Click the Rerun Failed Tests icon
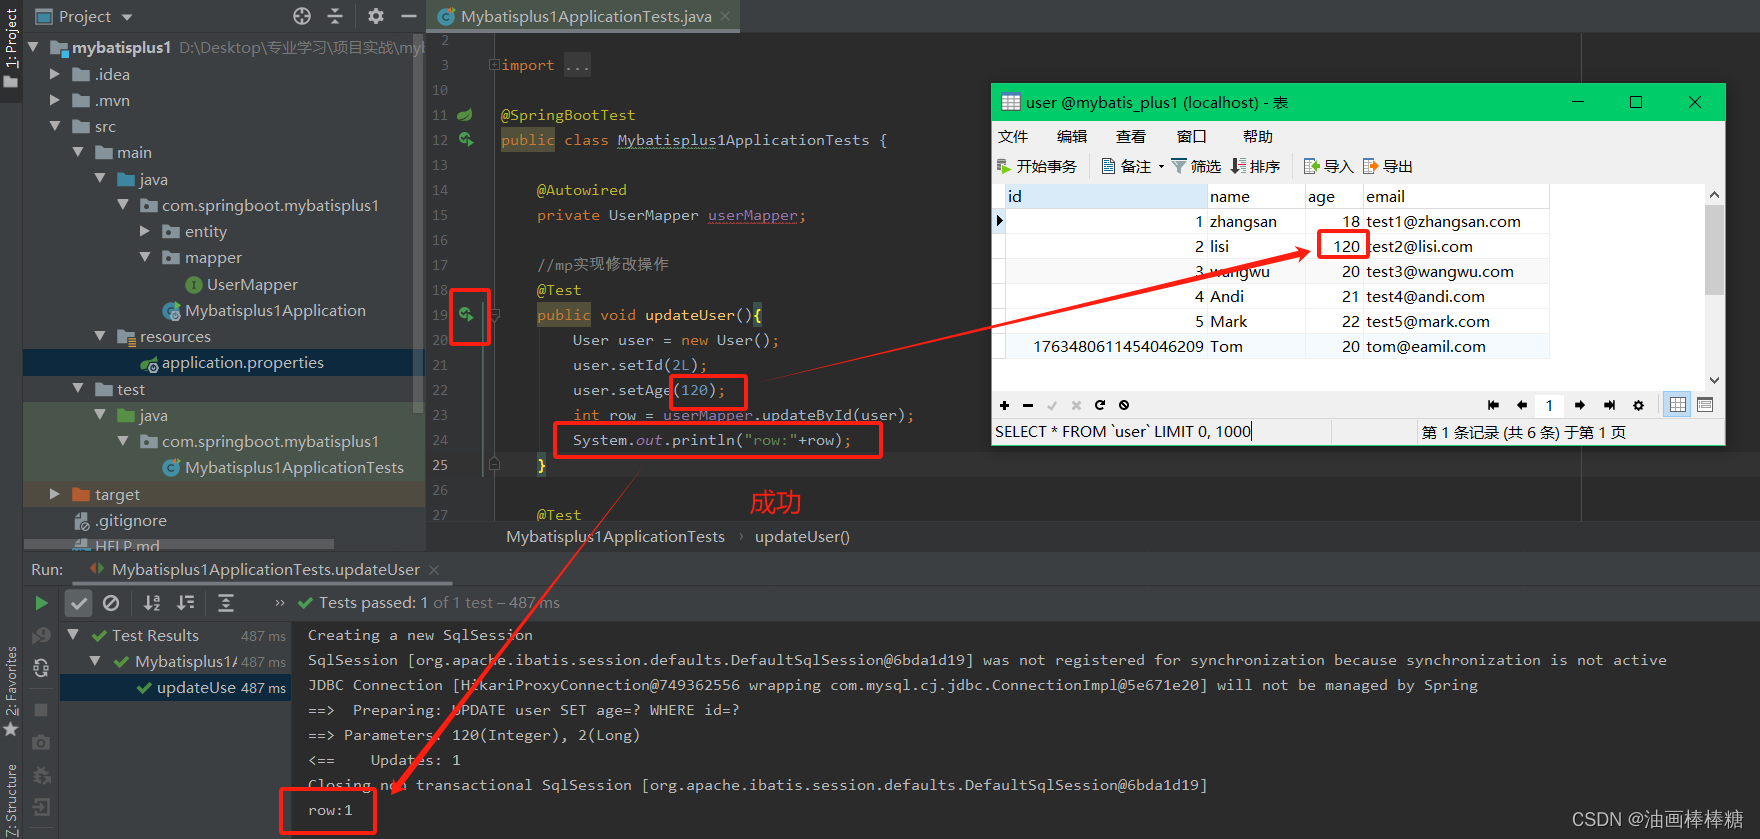Image resolution: width=1760 pixels, height=839 pixels. (41, 636)
